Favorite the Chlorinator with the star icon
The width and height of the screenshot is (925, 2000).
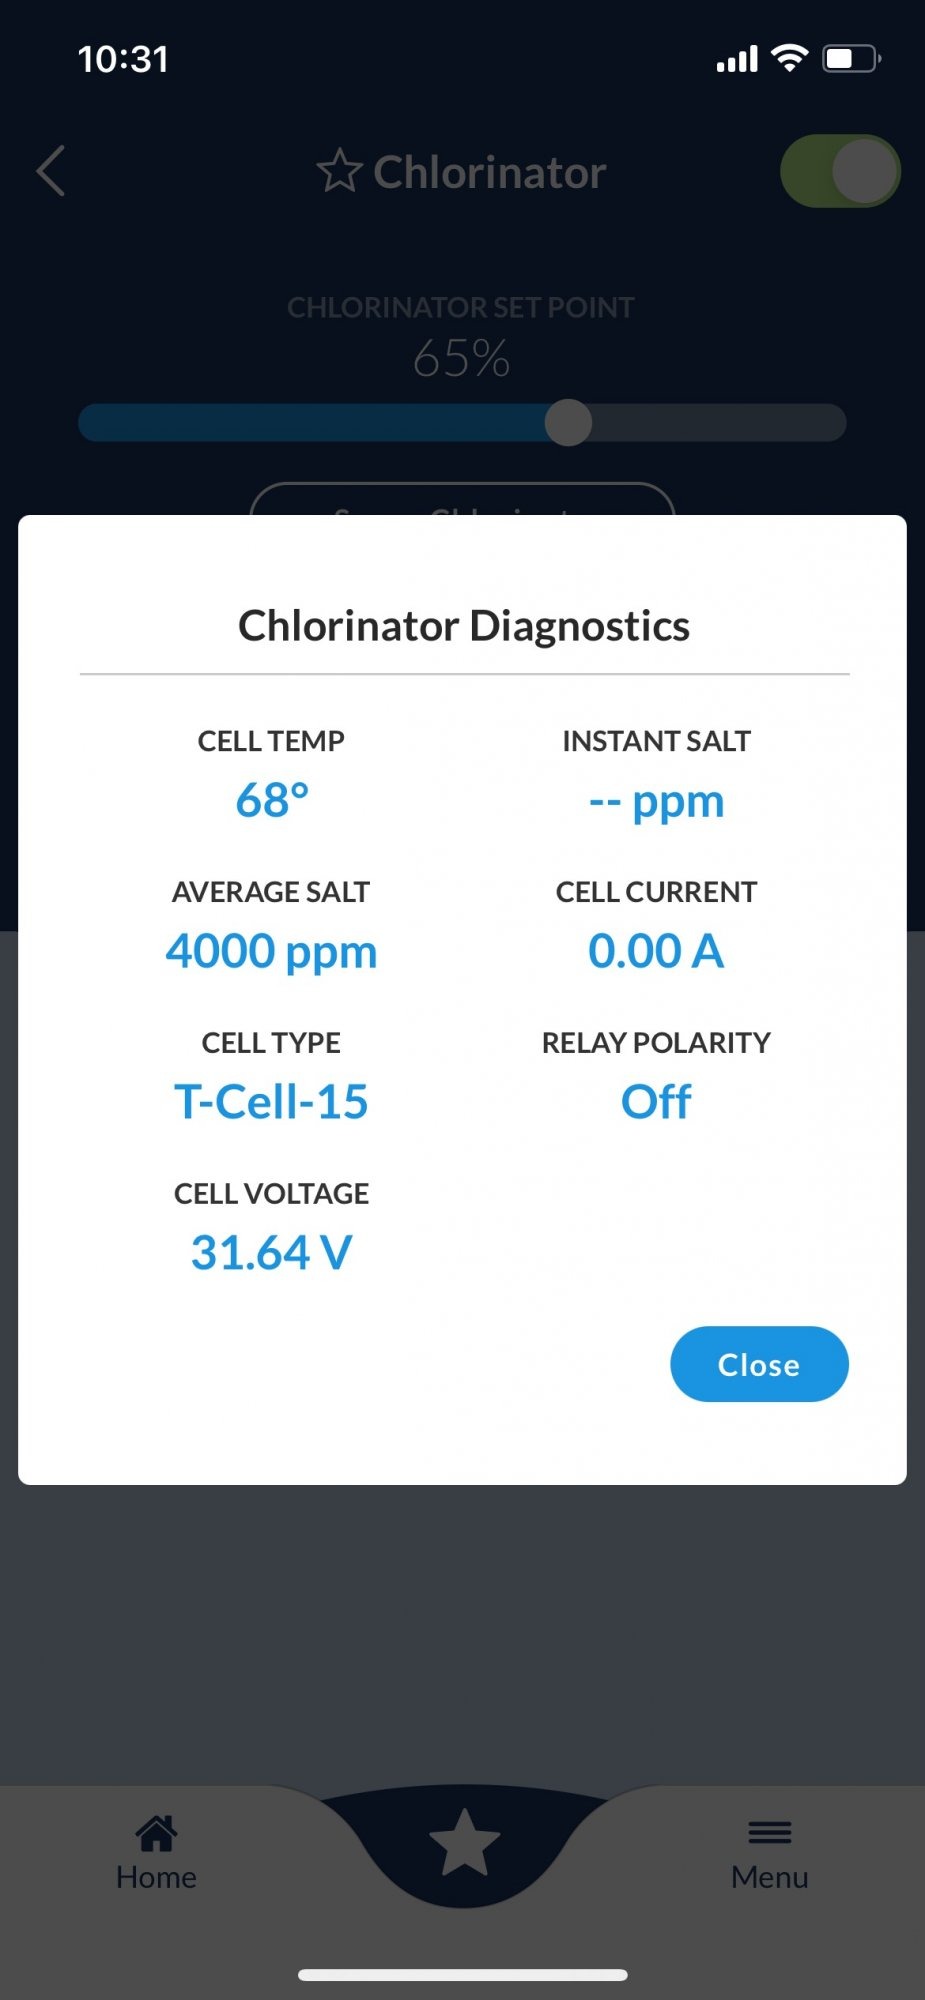[x=339, y=171]
